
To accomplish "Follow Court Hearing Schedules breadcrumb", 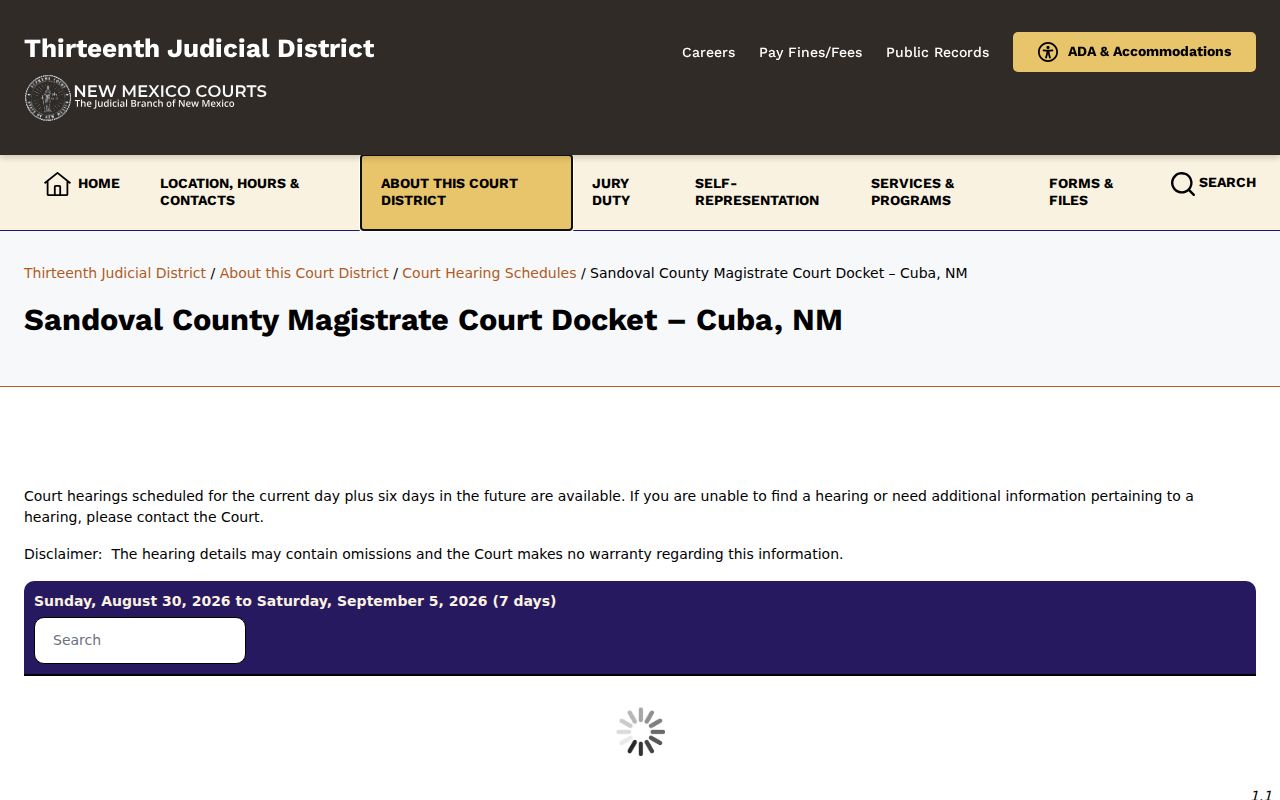I will click(x=489, y=273).
